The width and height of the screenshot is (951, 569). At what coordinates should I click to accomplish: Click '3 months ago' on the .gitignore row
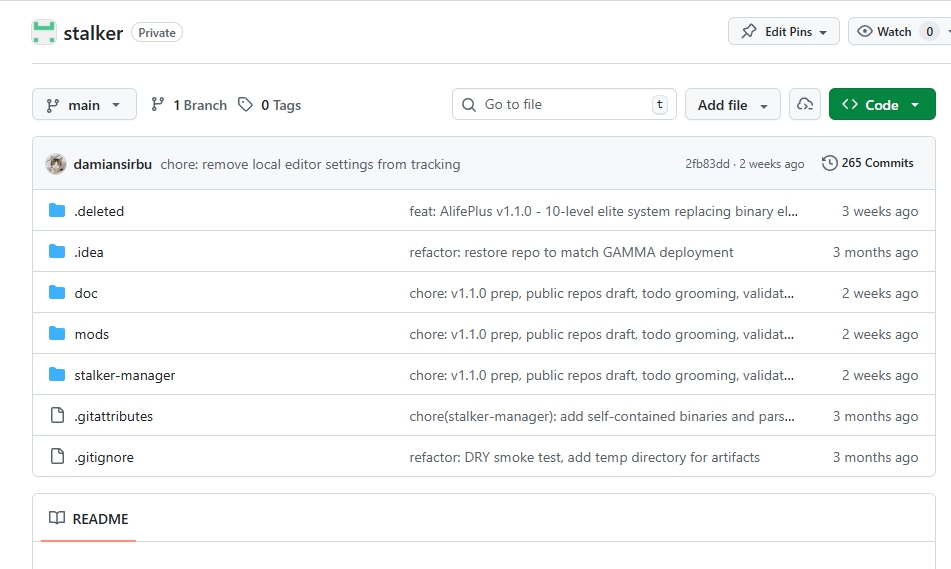tap(875, 457)
